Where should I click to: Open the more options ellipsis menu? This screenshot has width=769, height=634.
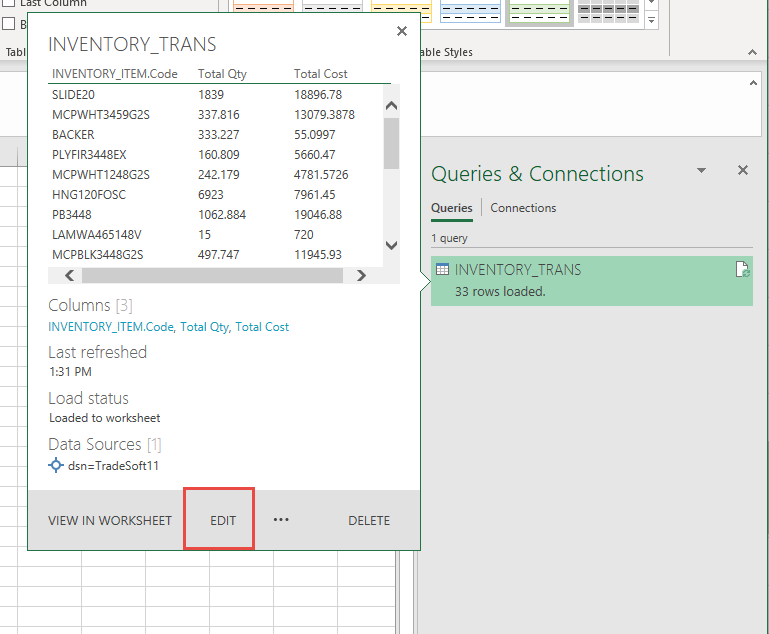pos(281,520)
